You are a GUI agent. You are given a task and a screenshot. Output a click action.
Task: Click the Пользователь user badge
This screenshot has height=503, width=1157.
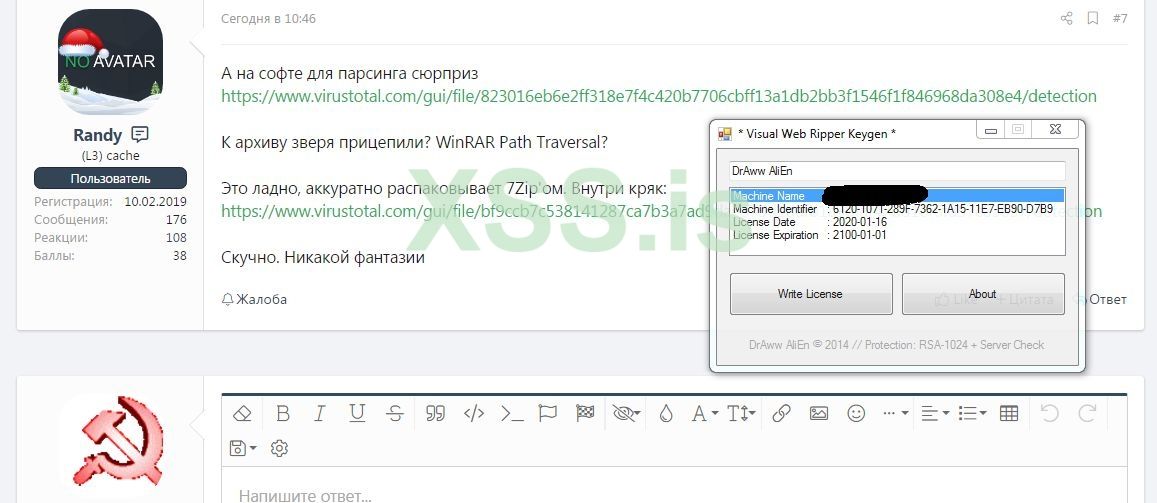tap(111, 178)
